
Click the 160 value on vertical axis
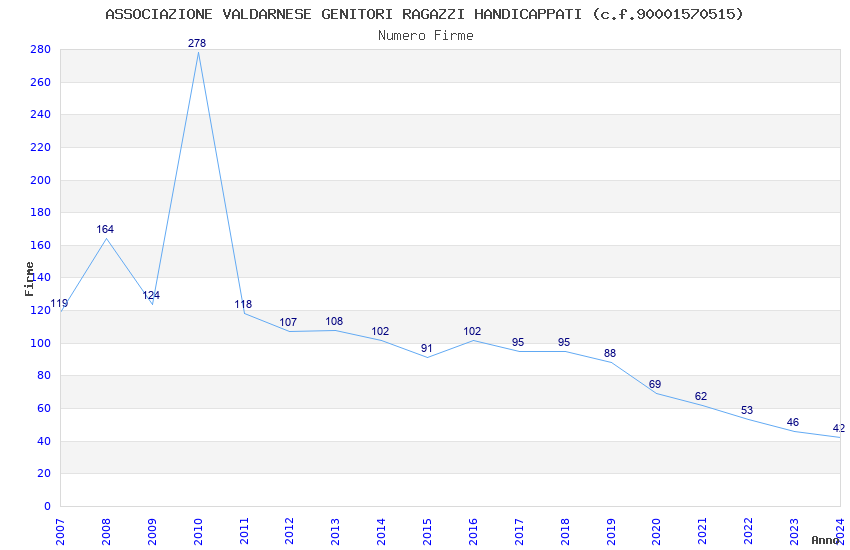coord(41,245)
